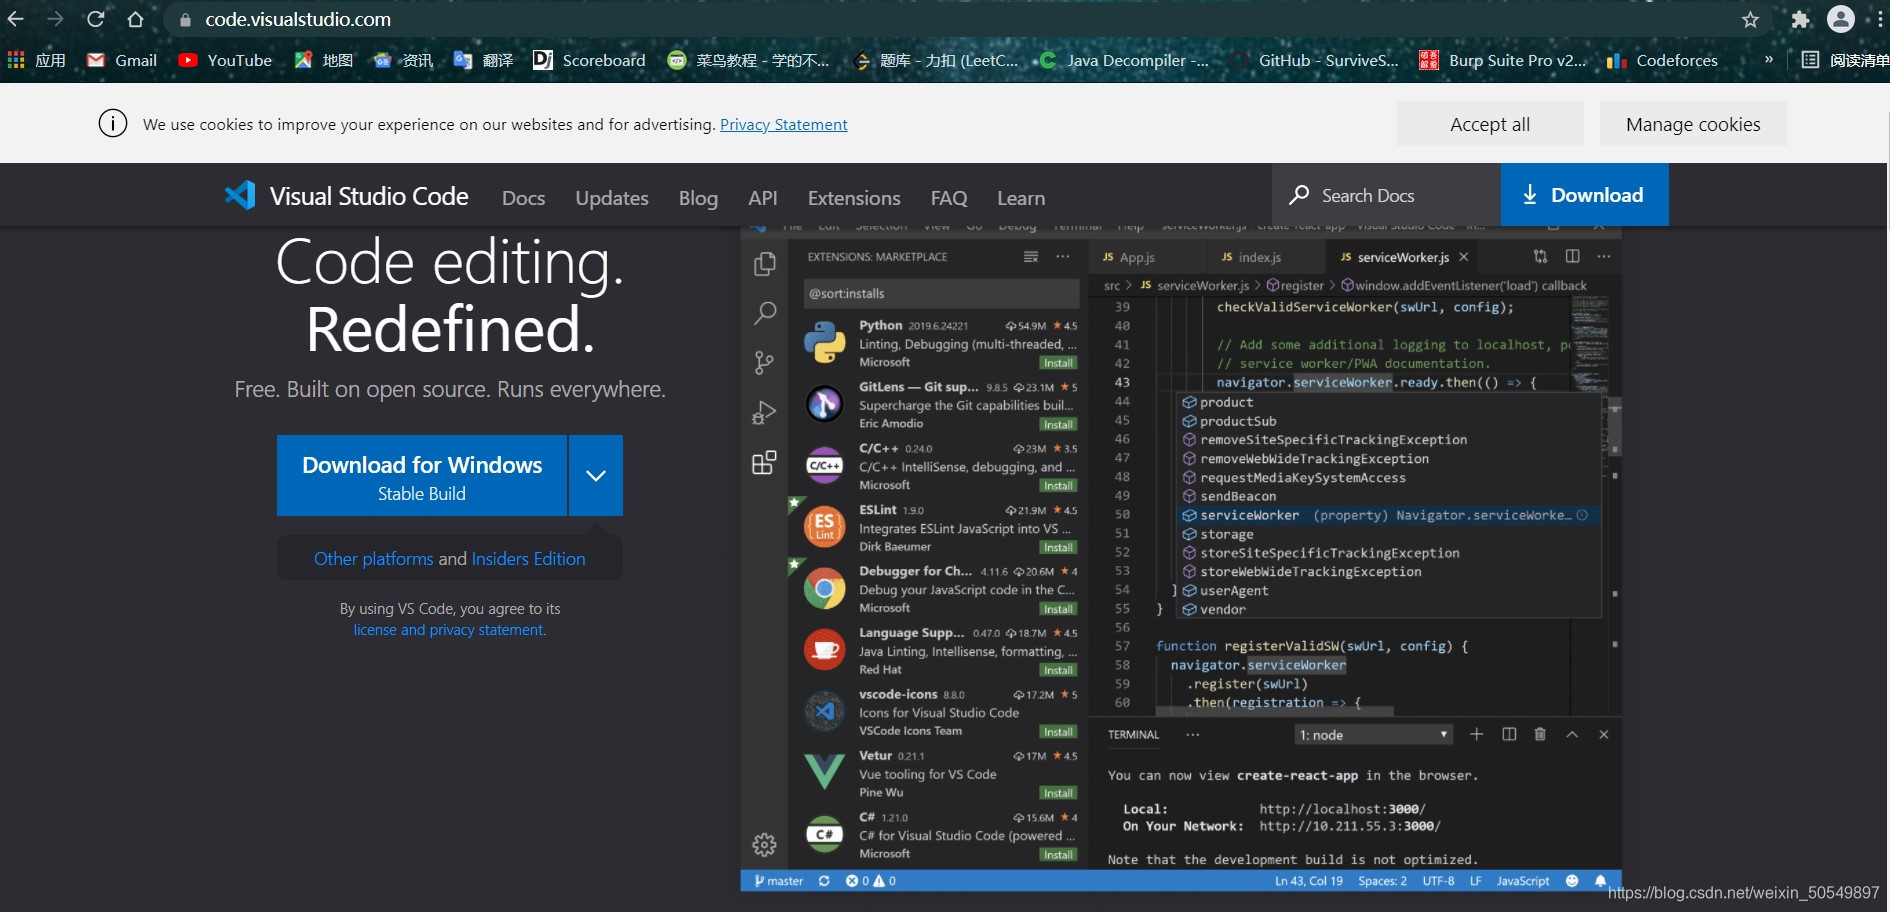
Task: Select the userAgent suggestion in autocomplete
Action: tap(1390, 590)
